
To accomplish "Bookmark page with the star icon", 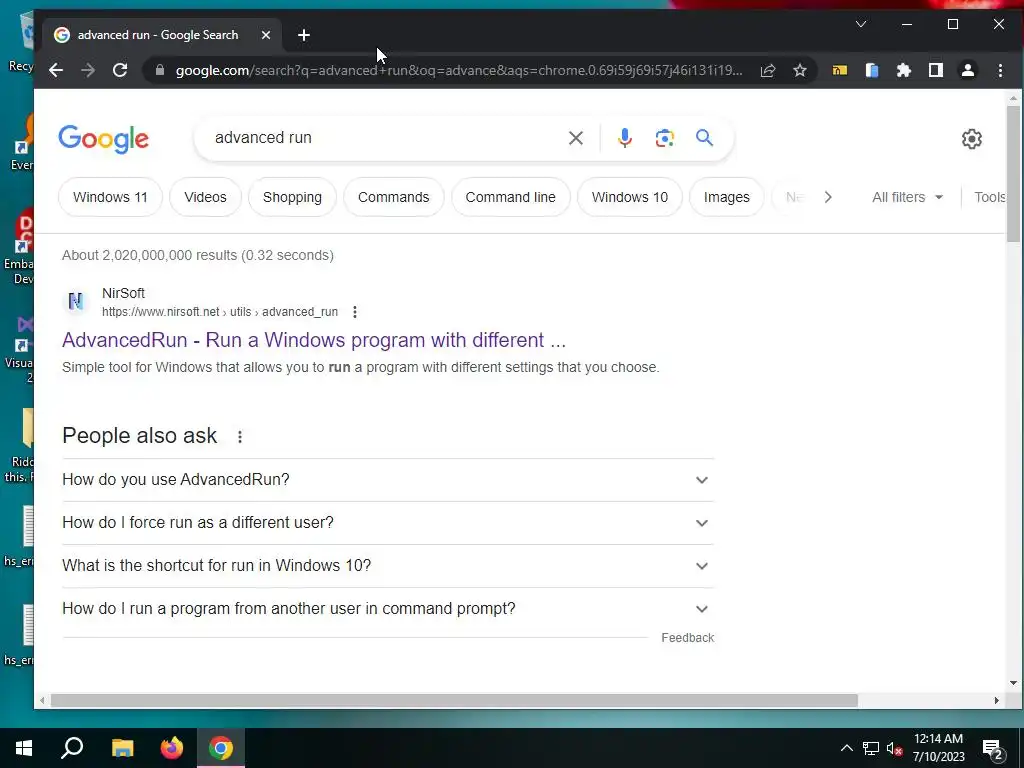I will click(x=800, y=71).
